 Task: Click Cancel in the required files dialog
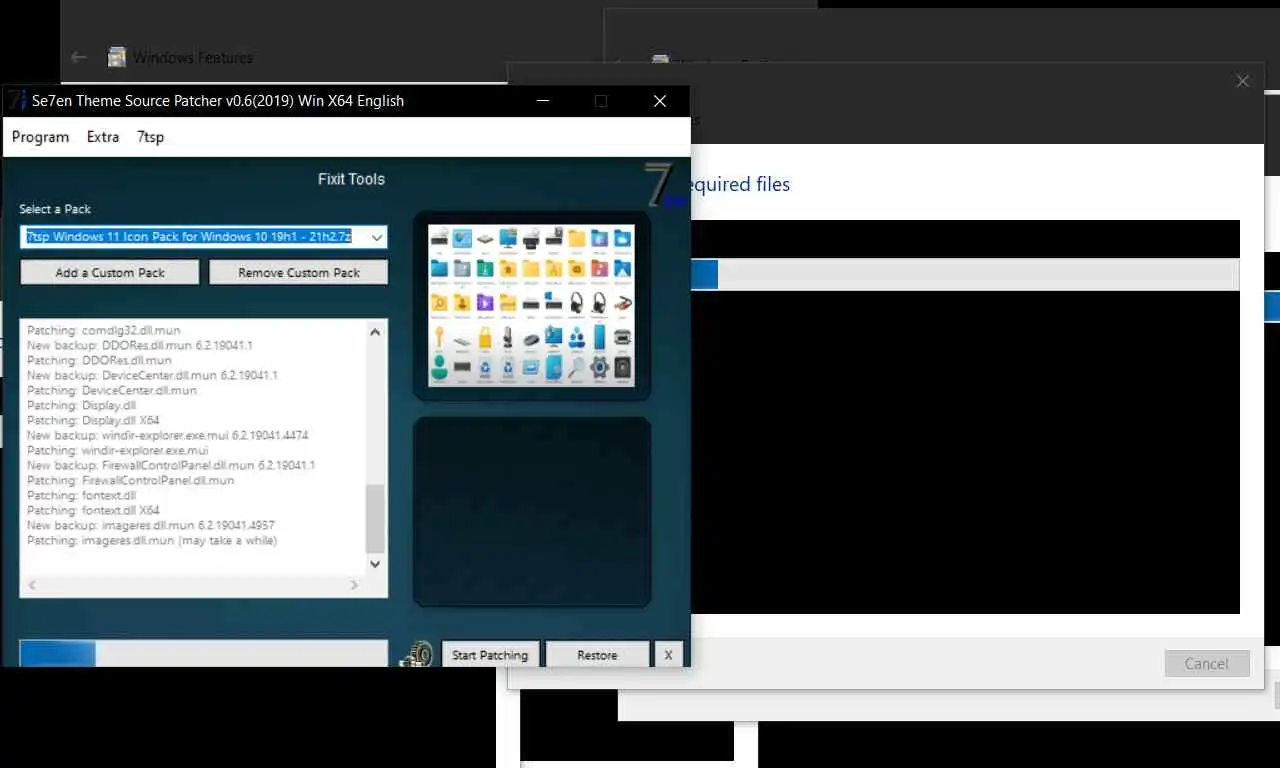(1207, 663)
